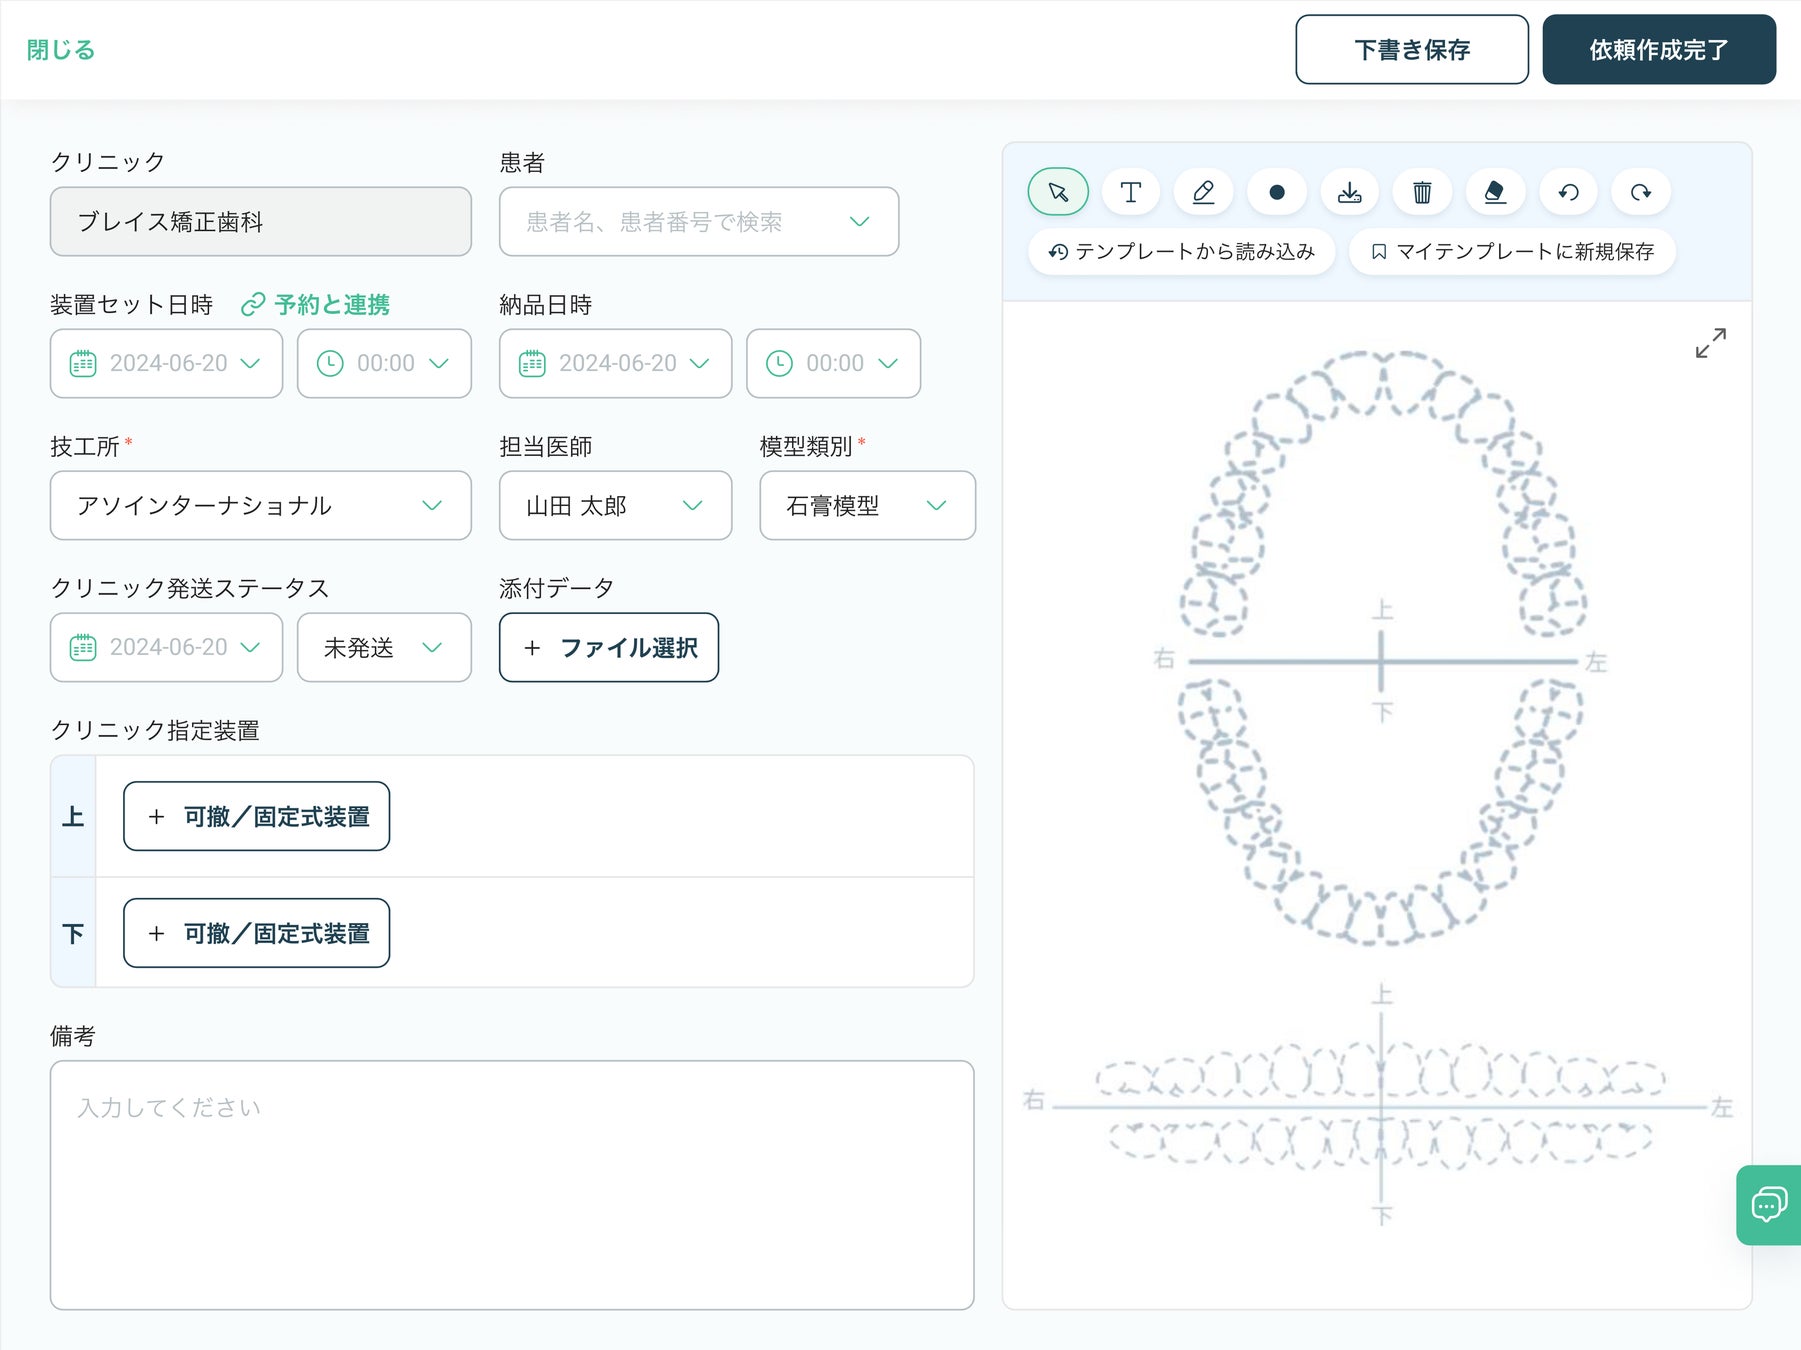Expand the 模型類別 石膏模型 dropdown

pyautogui.click(x=867, y=506)
